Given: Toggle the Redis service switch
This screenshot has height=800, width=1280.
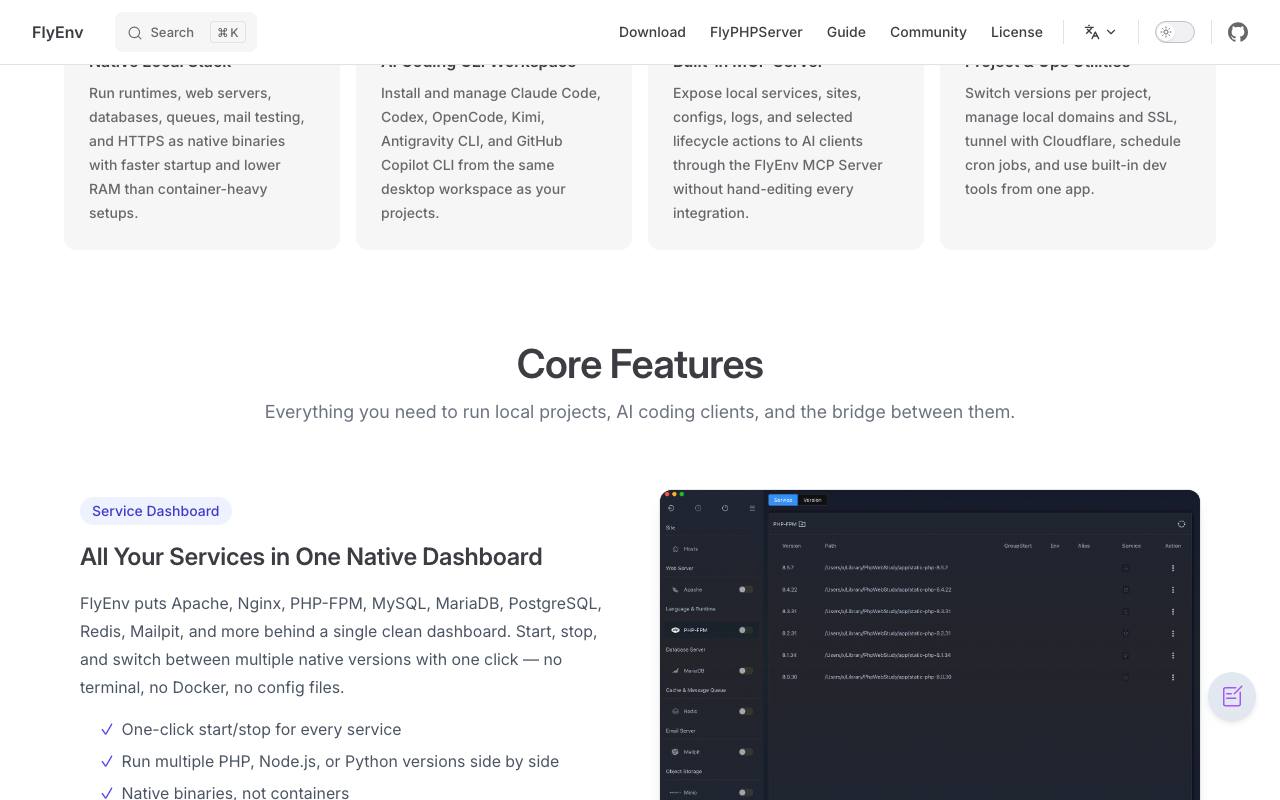Looking at the screenshot, I should tap(745, 711).
